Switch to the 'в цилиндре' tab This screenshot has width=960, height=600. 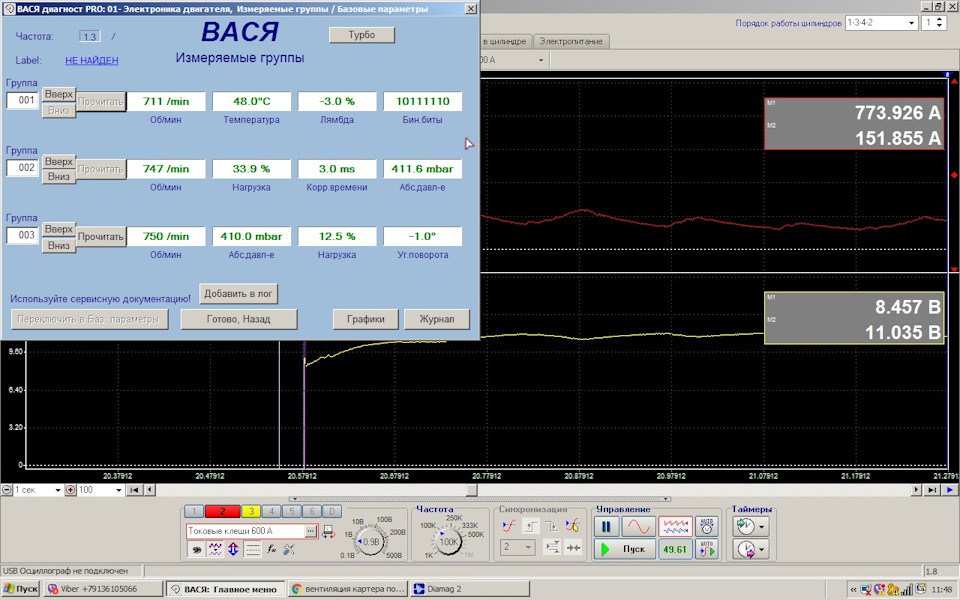505,41
